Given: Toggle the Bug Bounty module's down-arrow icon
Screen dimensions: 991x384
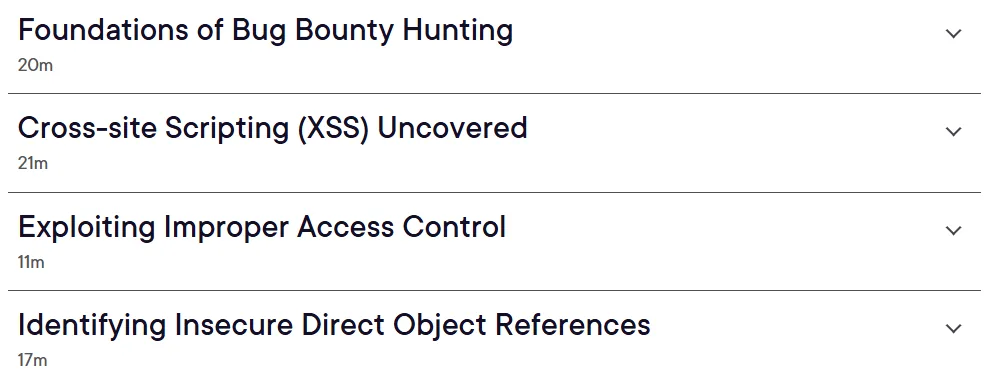Looking at the screenshot, I should tap(953, 33).
